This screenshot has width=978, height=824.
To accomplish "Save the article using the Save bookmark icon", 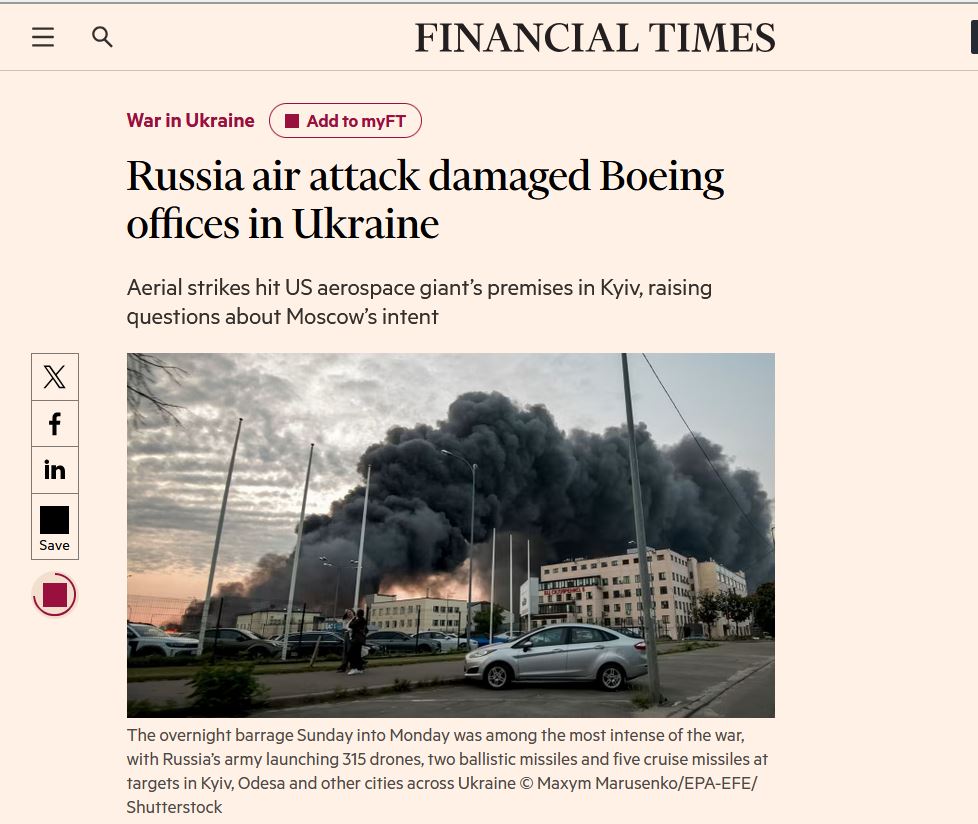I will (54, 518).
